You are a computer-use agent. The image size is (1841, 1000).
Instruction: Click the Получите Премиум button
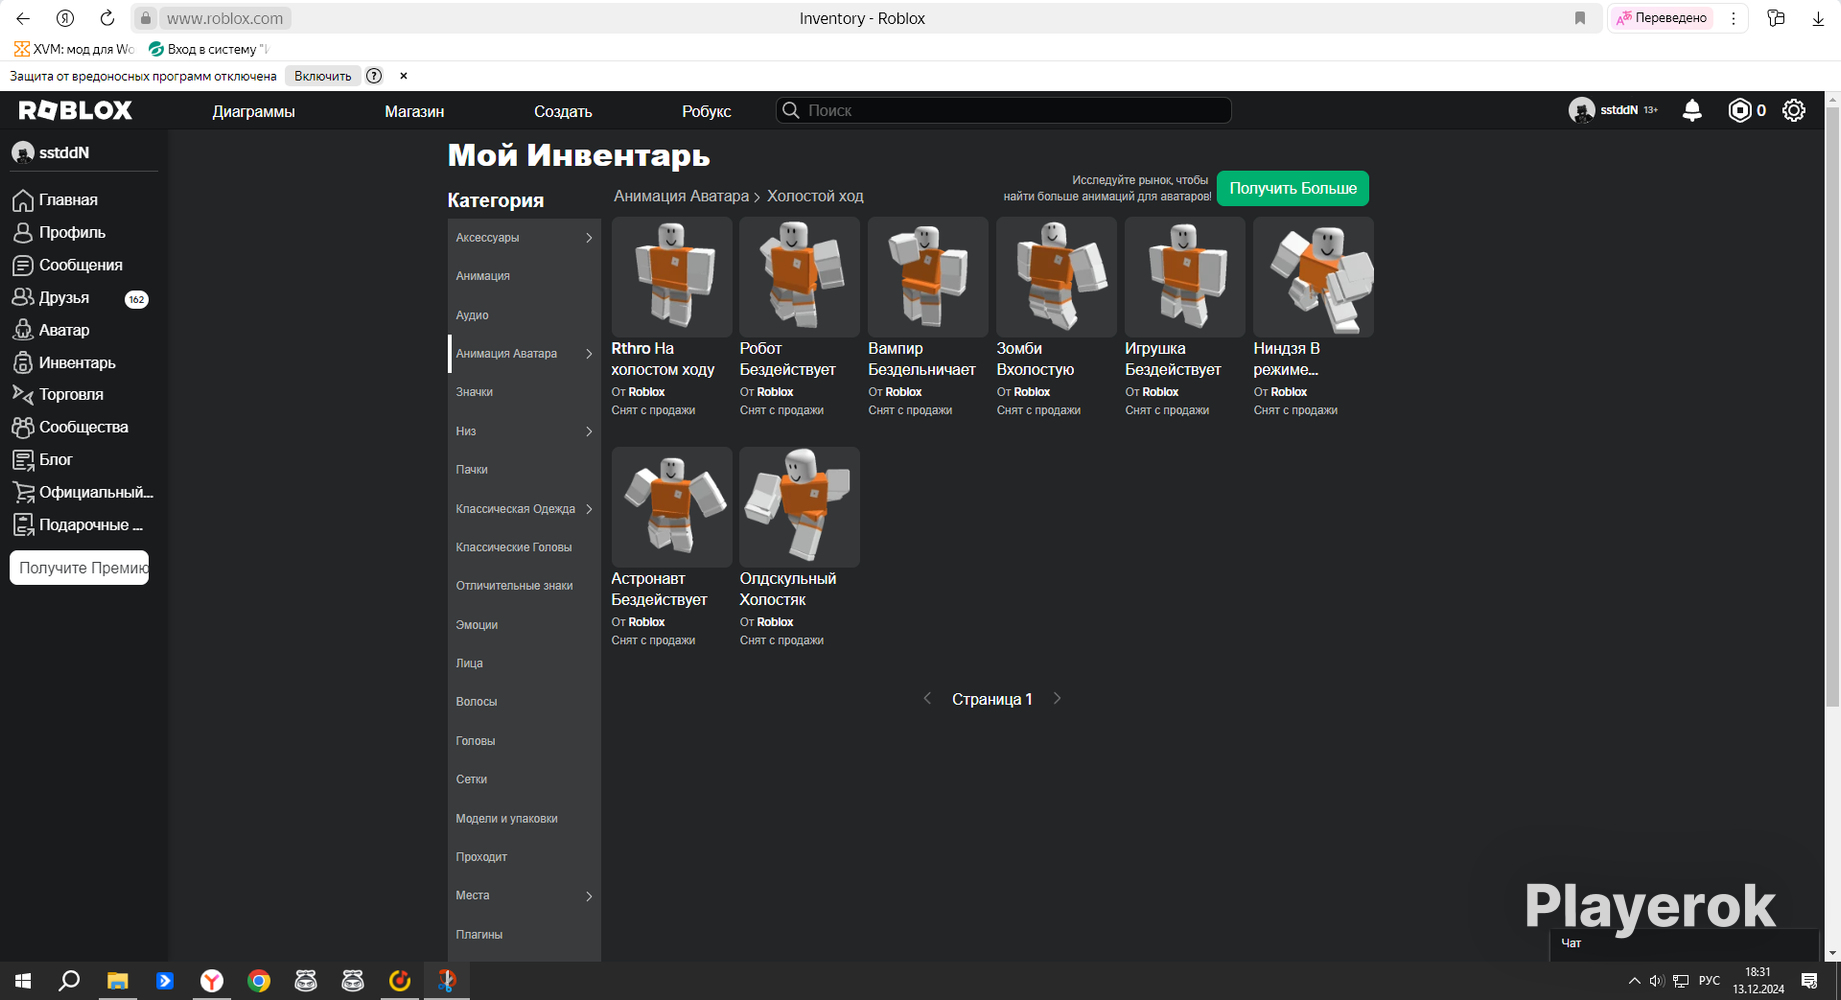(79, 568)
